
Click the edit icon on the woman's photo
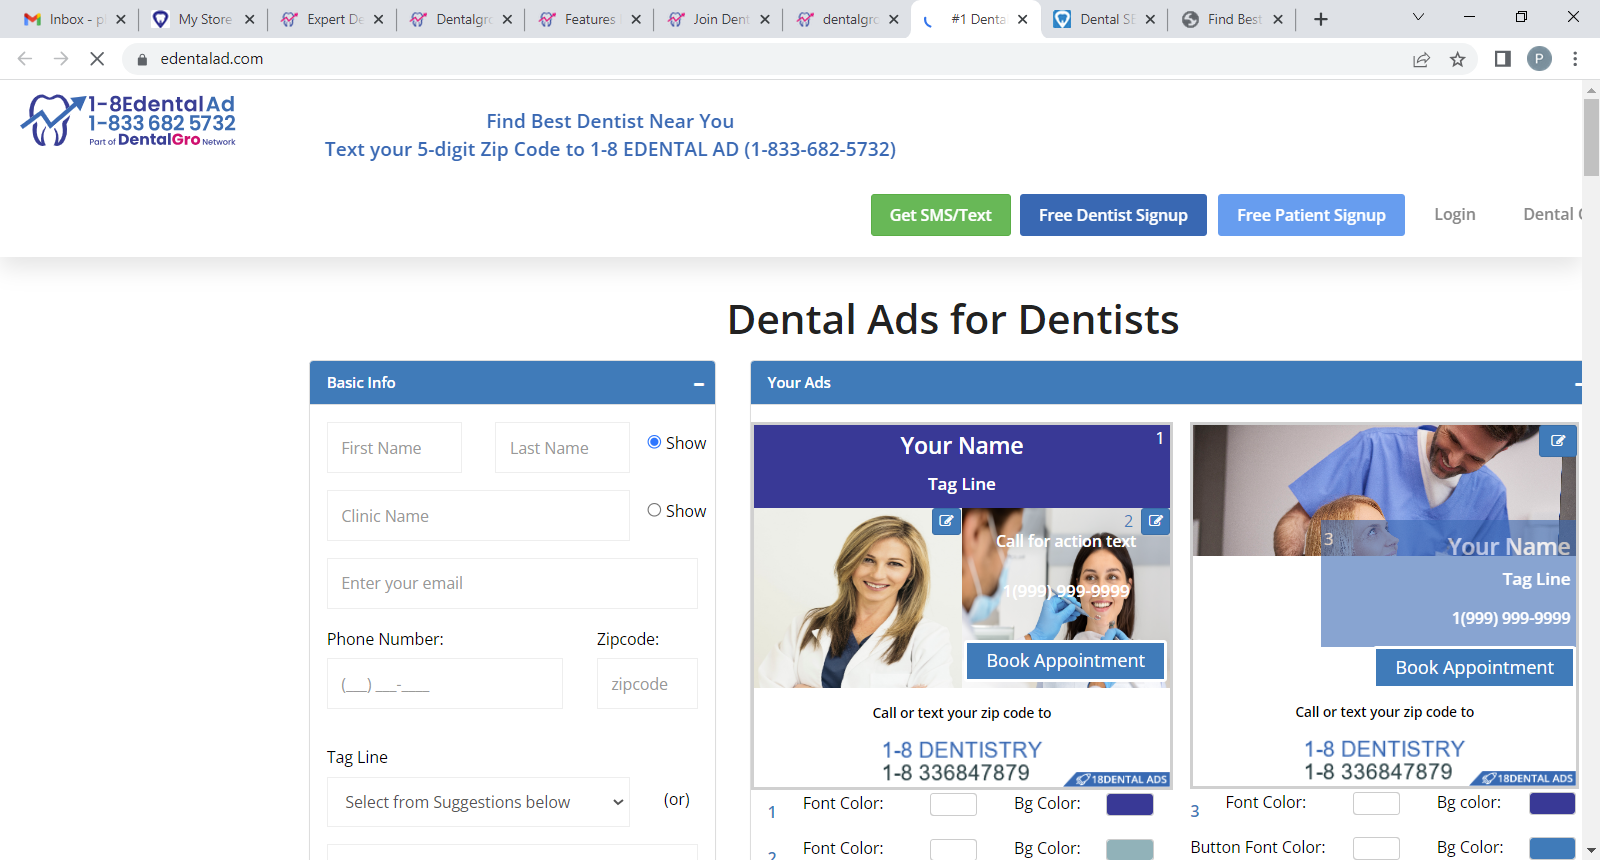[946, 521]
